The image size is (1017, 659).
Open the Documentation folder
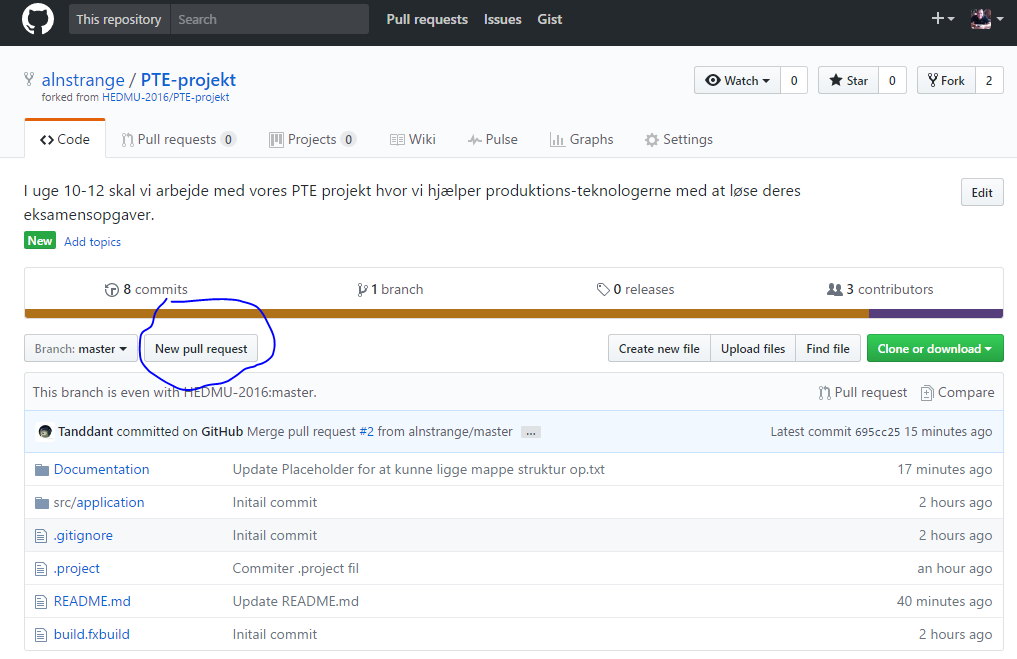click(101, 469)
